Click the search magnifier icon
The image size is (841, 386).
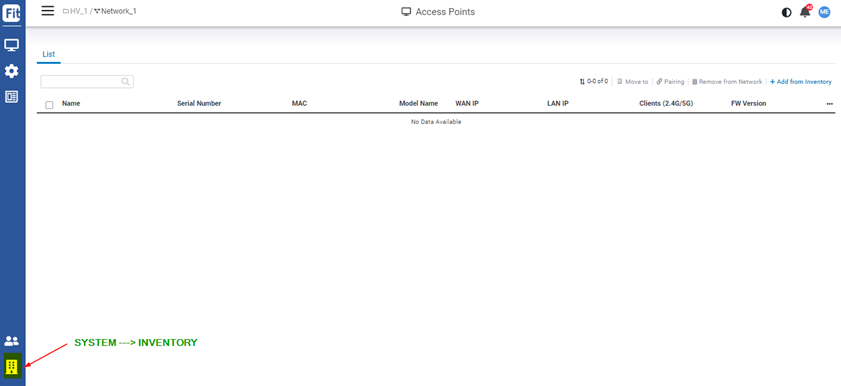coord(126,81)
